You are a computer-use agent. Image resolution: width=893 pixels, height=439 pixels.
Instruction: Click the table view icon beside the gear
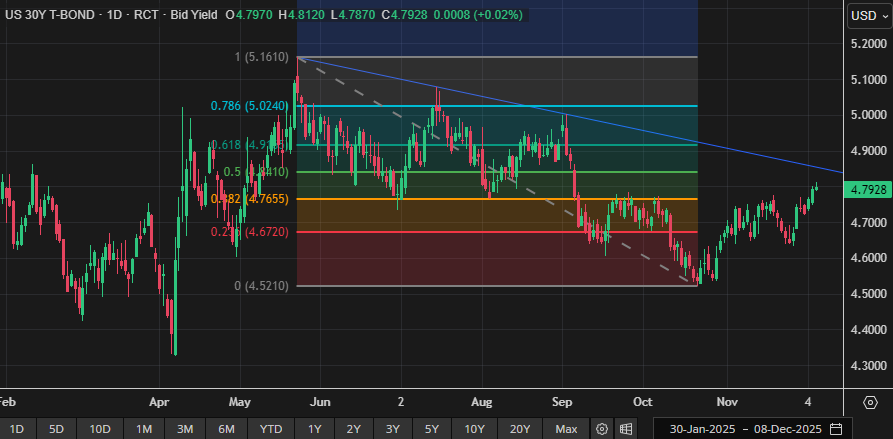click(x=625, y=429)
